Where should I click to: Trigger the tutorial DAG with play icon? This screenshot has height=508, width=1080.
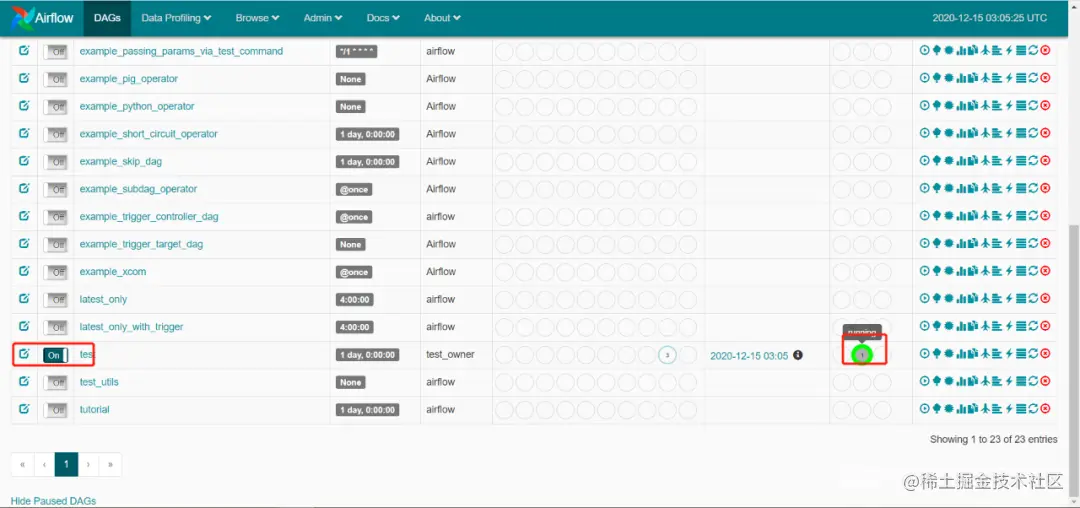pos(924,409)
